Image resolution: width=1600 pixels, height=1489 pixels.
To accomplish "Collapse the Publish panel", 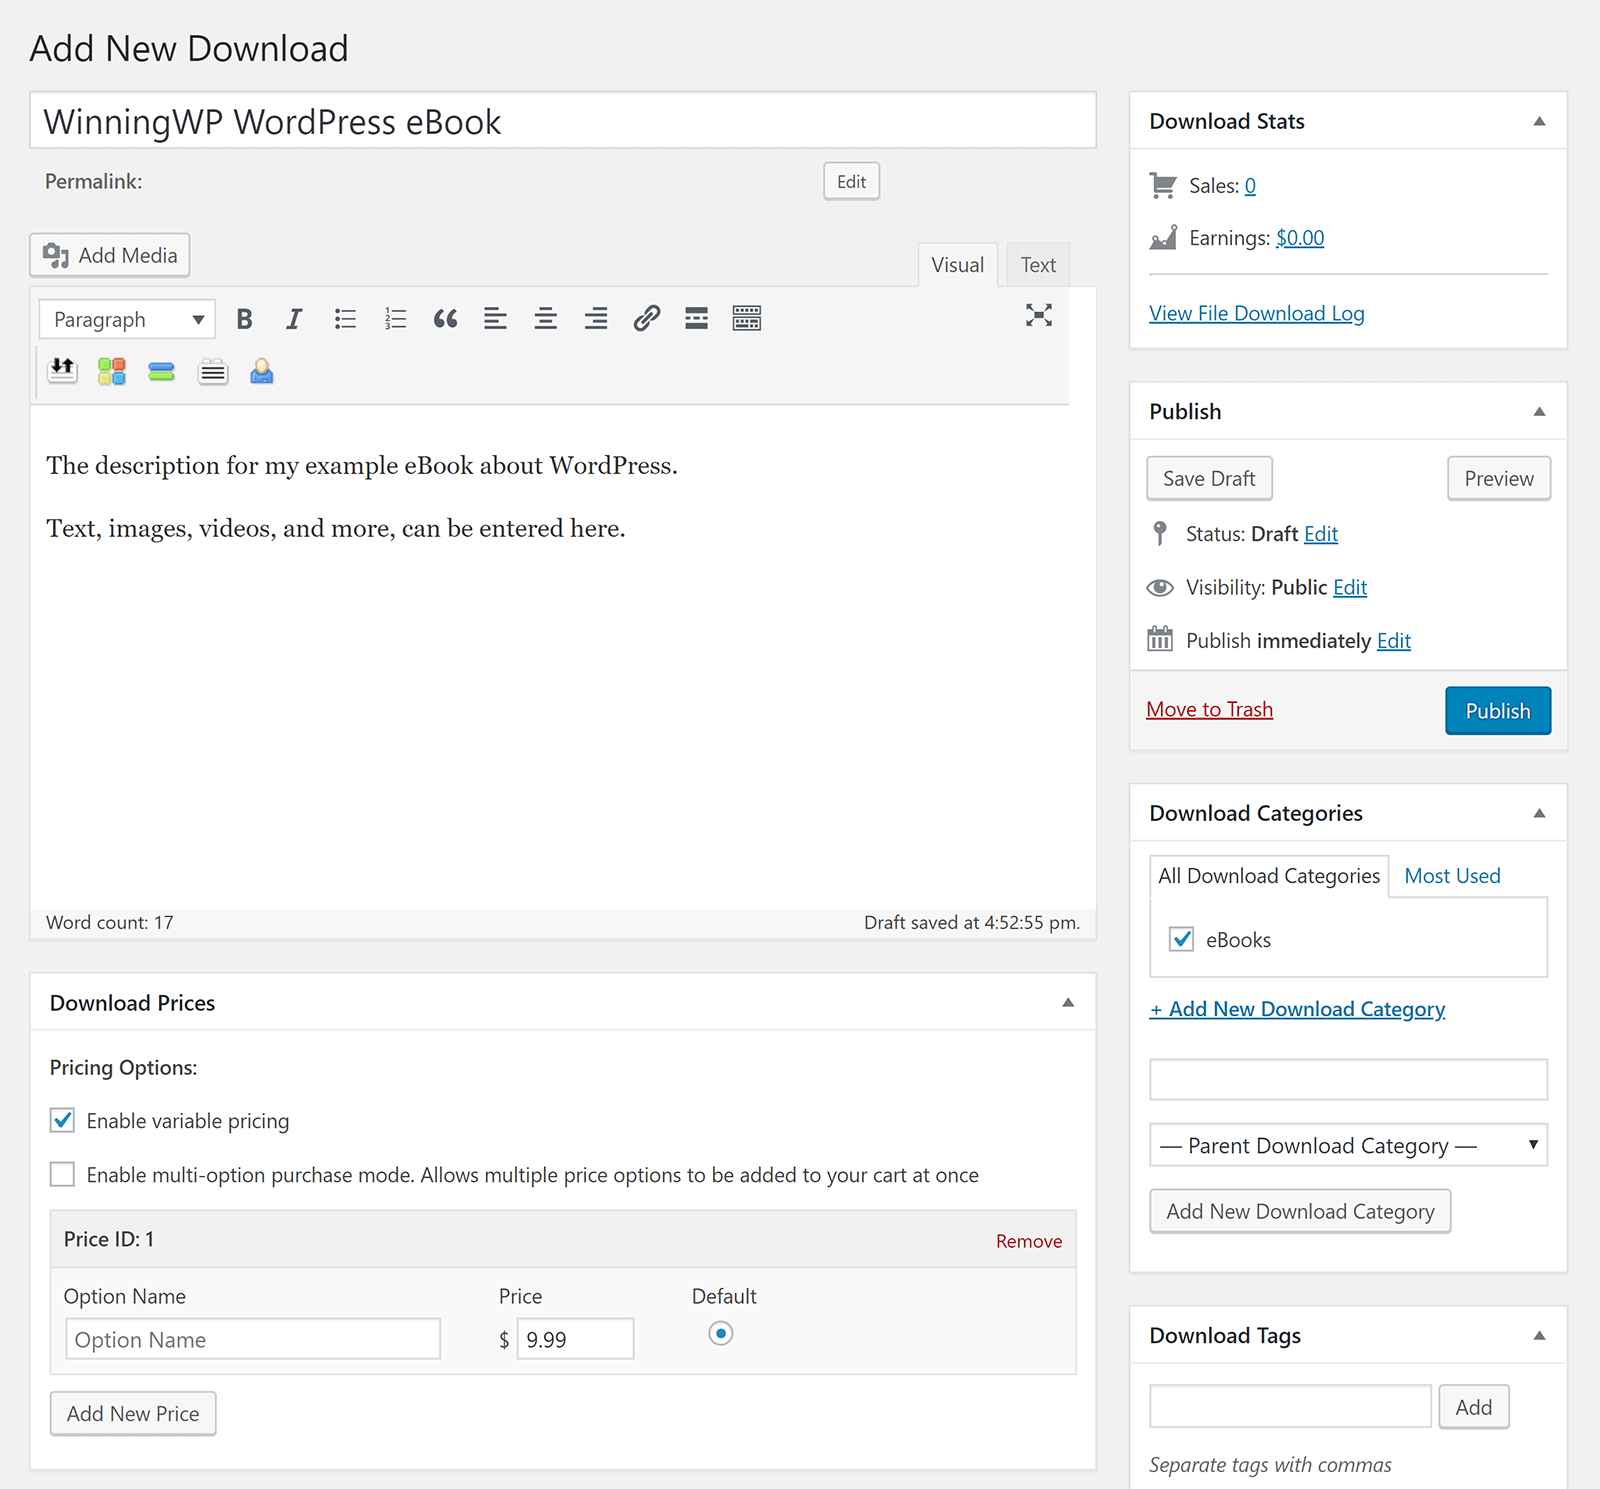I will (x=1540, y=411).
